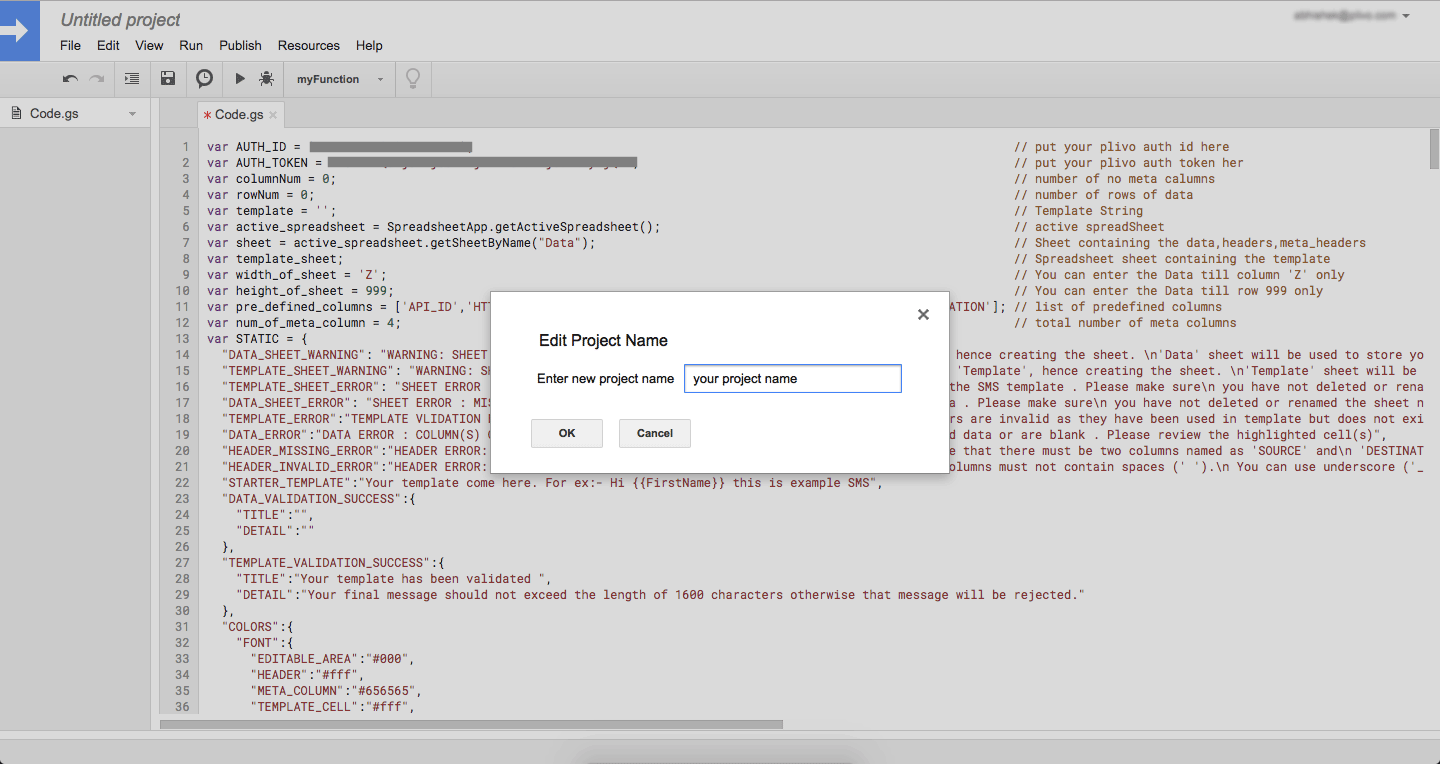Image resolution: width=1440 pixels, height=764 pixels.
Task: Run the script with play icon
Action: coord(240,79)
